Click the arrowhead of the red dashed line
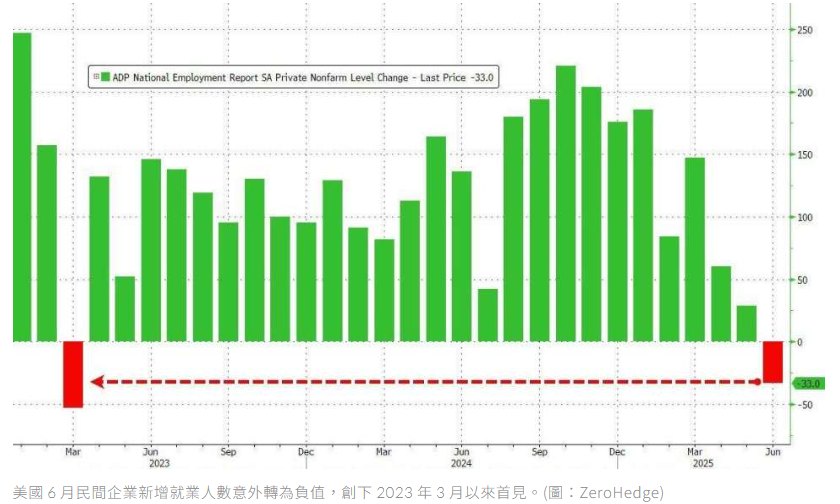Image resolution: width=840 pixels, height=504 pixels. [96, 381]
